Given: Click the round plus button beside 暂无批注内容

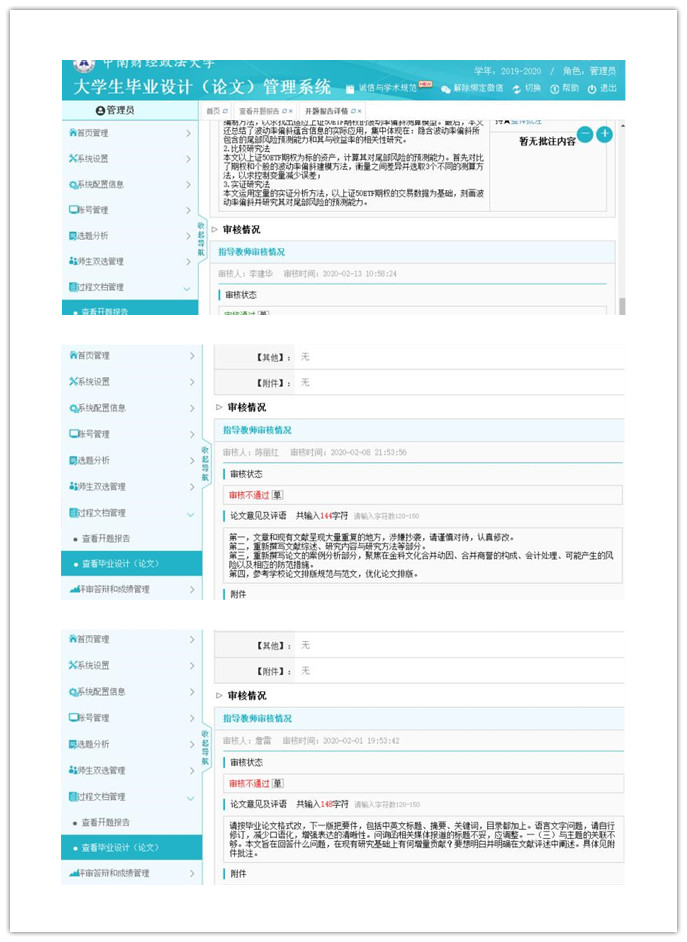Looking at the screenshot, I should click(604, 134).
